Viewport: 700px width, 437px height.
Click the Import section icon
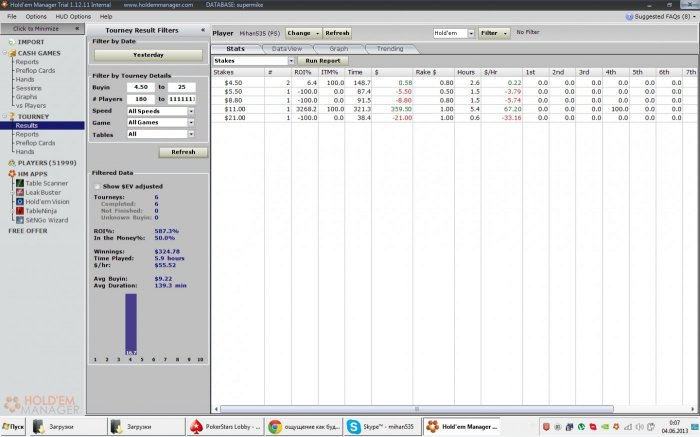[x=12, y=42]
